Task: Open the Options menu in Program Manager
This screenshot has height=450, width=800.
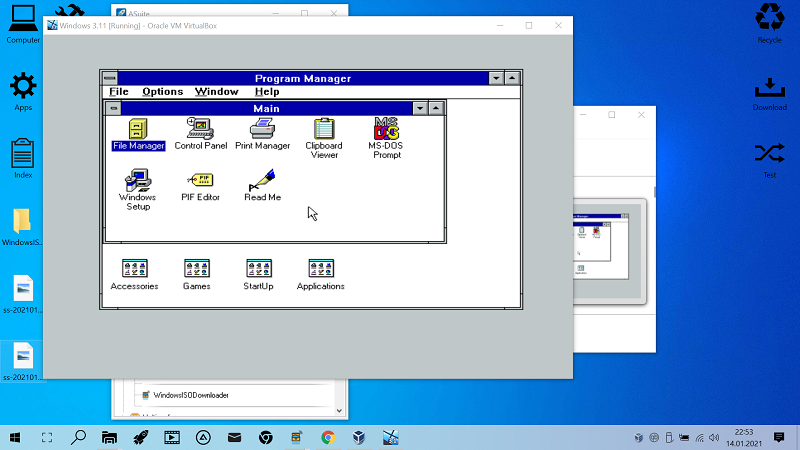Action: [162, 92]
